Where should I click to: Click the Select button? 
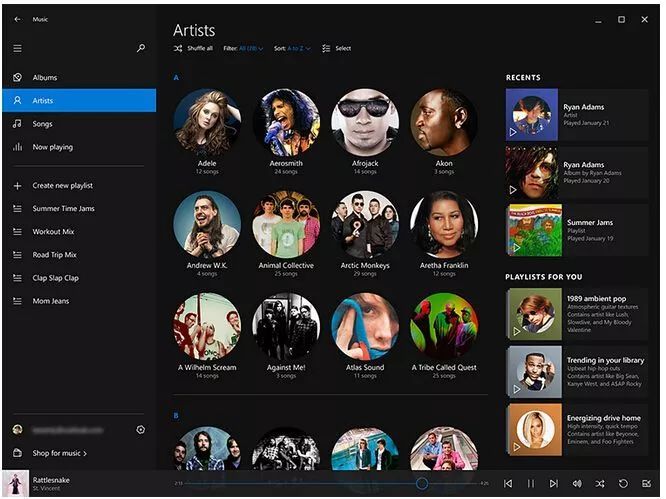click(x=336, y=48)
